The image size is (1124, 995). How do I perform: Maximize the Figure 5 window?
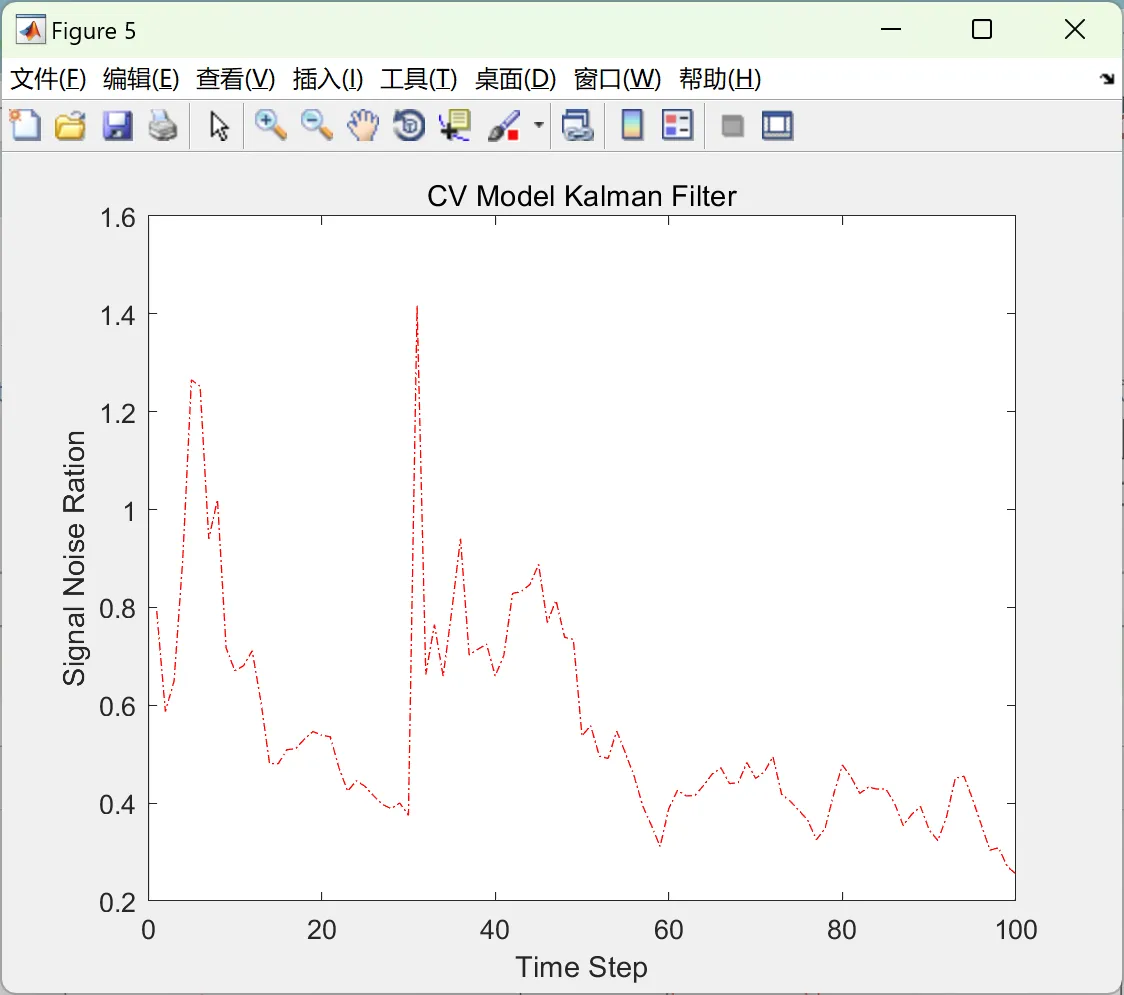click(981, 29)
